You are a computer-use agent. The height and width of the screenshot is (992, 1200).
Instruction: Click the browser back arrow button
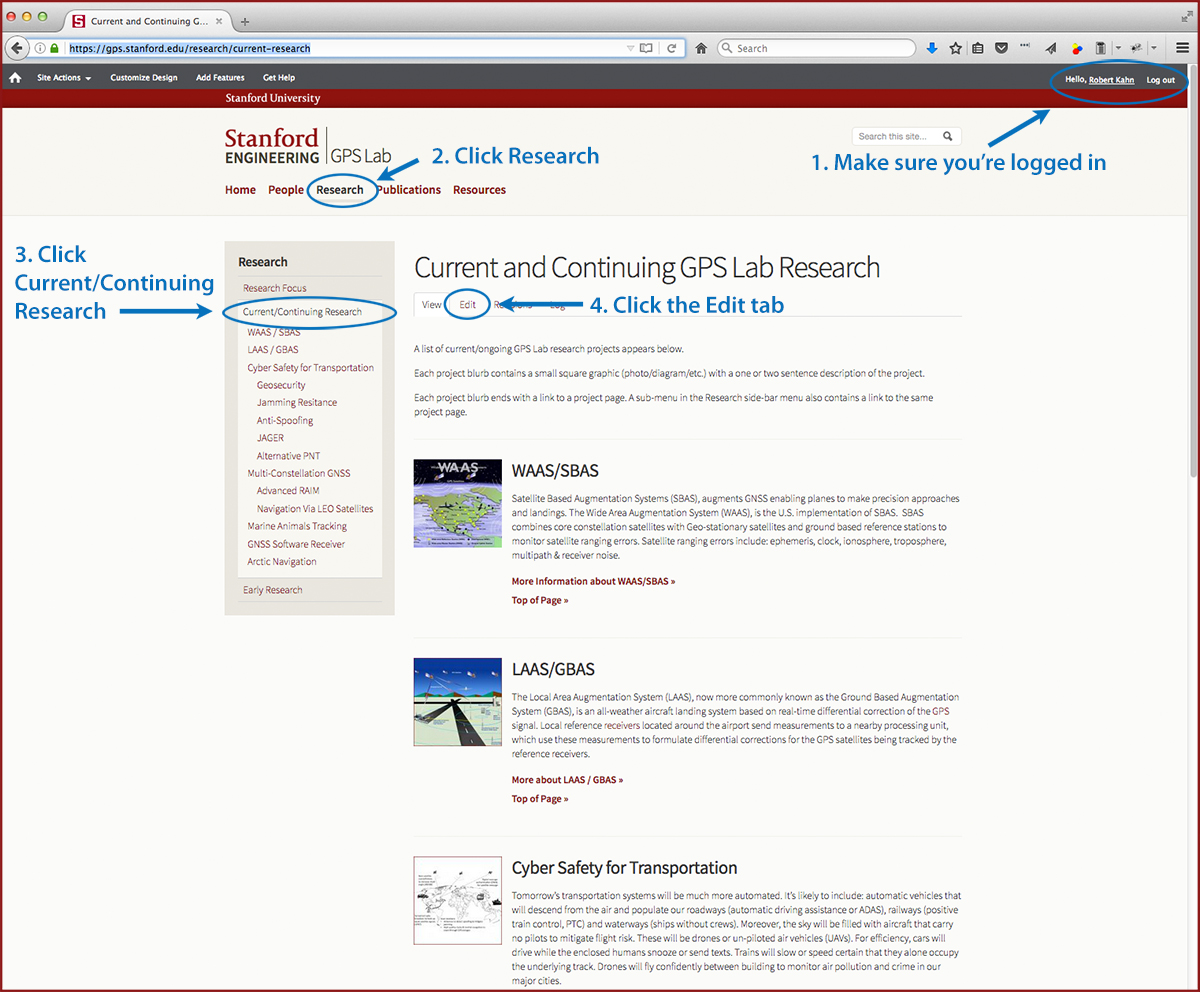[x=17, y=48]
